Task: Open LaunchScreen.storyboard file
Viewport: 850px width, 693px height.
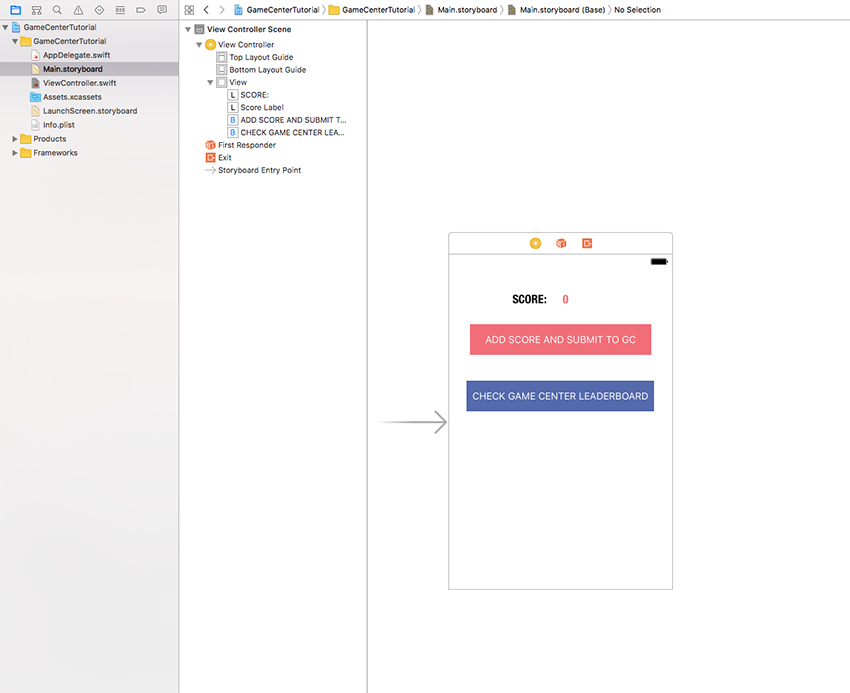Action: coord(90,111)
